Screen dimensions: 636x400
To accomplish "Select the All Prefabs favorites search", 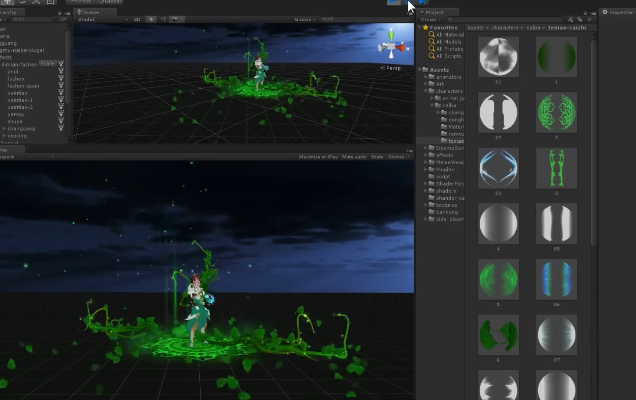I will coord(447,49).
